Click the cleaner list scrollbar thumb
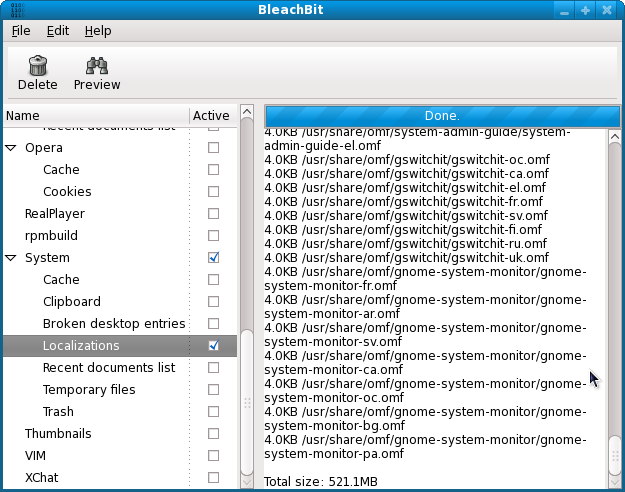Image resolution: width=625 pixels, height=492 pixels. click(x=247, y=403)
